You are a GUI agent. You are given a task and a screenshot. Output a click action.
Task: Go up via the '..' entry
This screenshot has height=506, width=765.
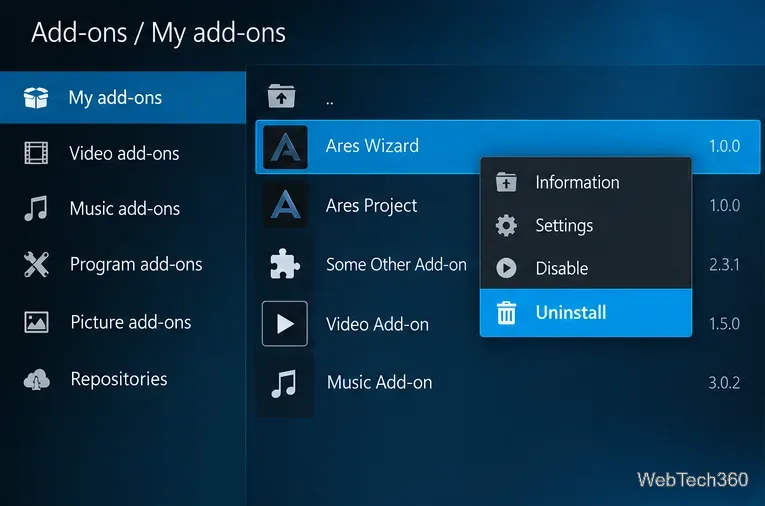(x=508, y=96)
